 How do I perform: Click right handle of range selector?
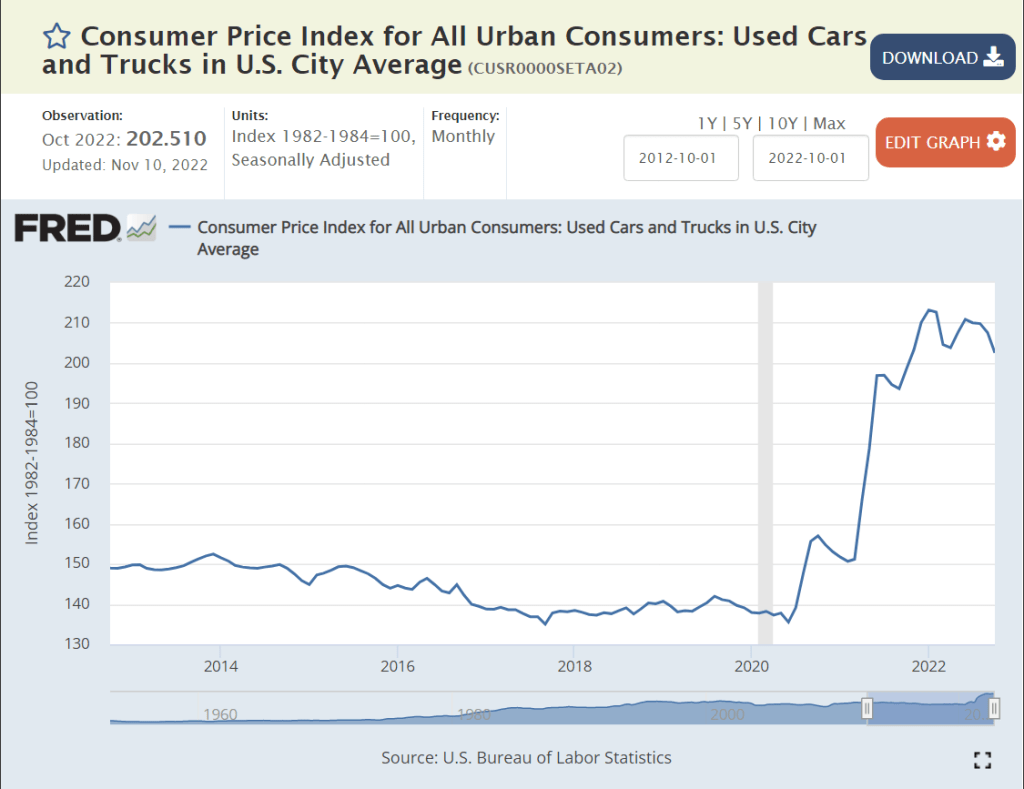pos(994,708)
